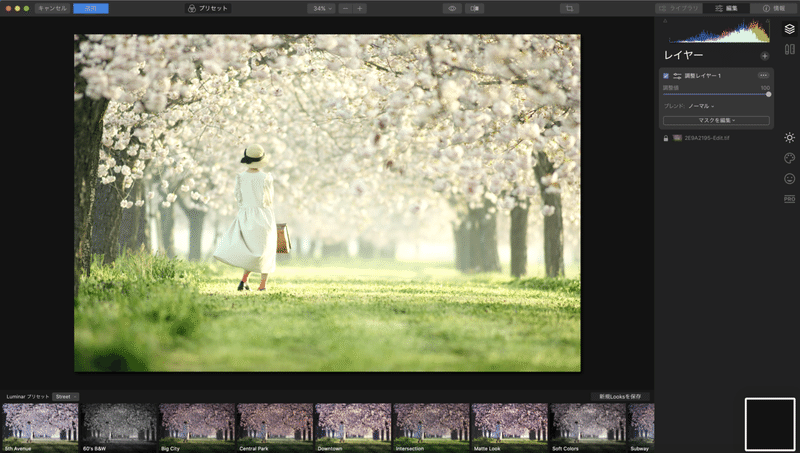The height and width of the screenshot is (453, 800).
Task: Switch to the 情報 tab
Action: [x=774, y=8]
